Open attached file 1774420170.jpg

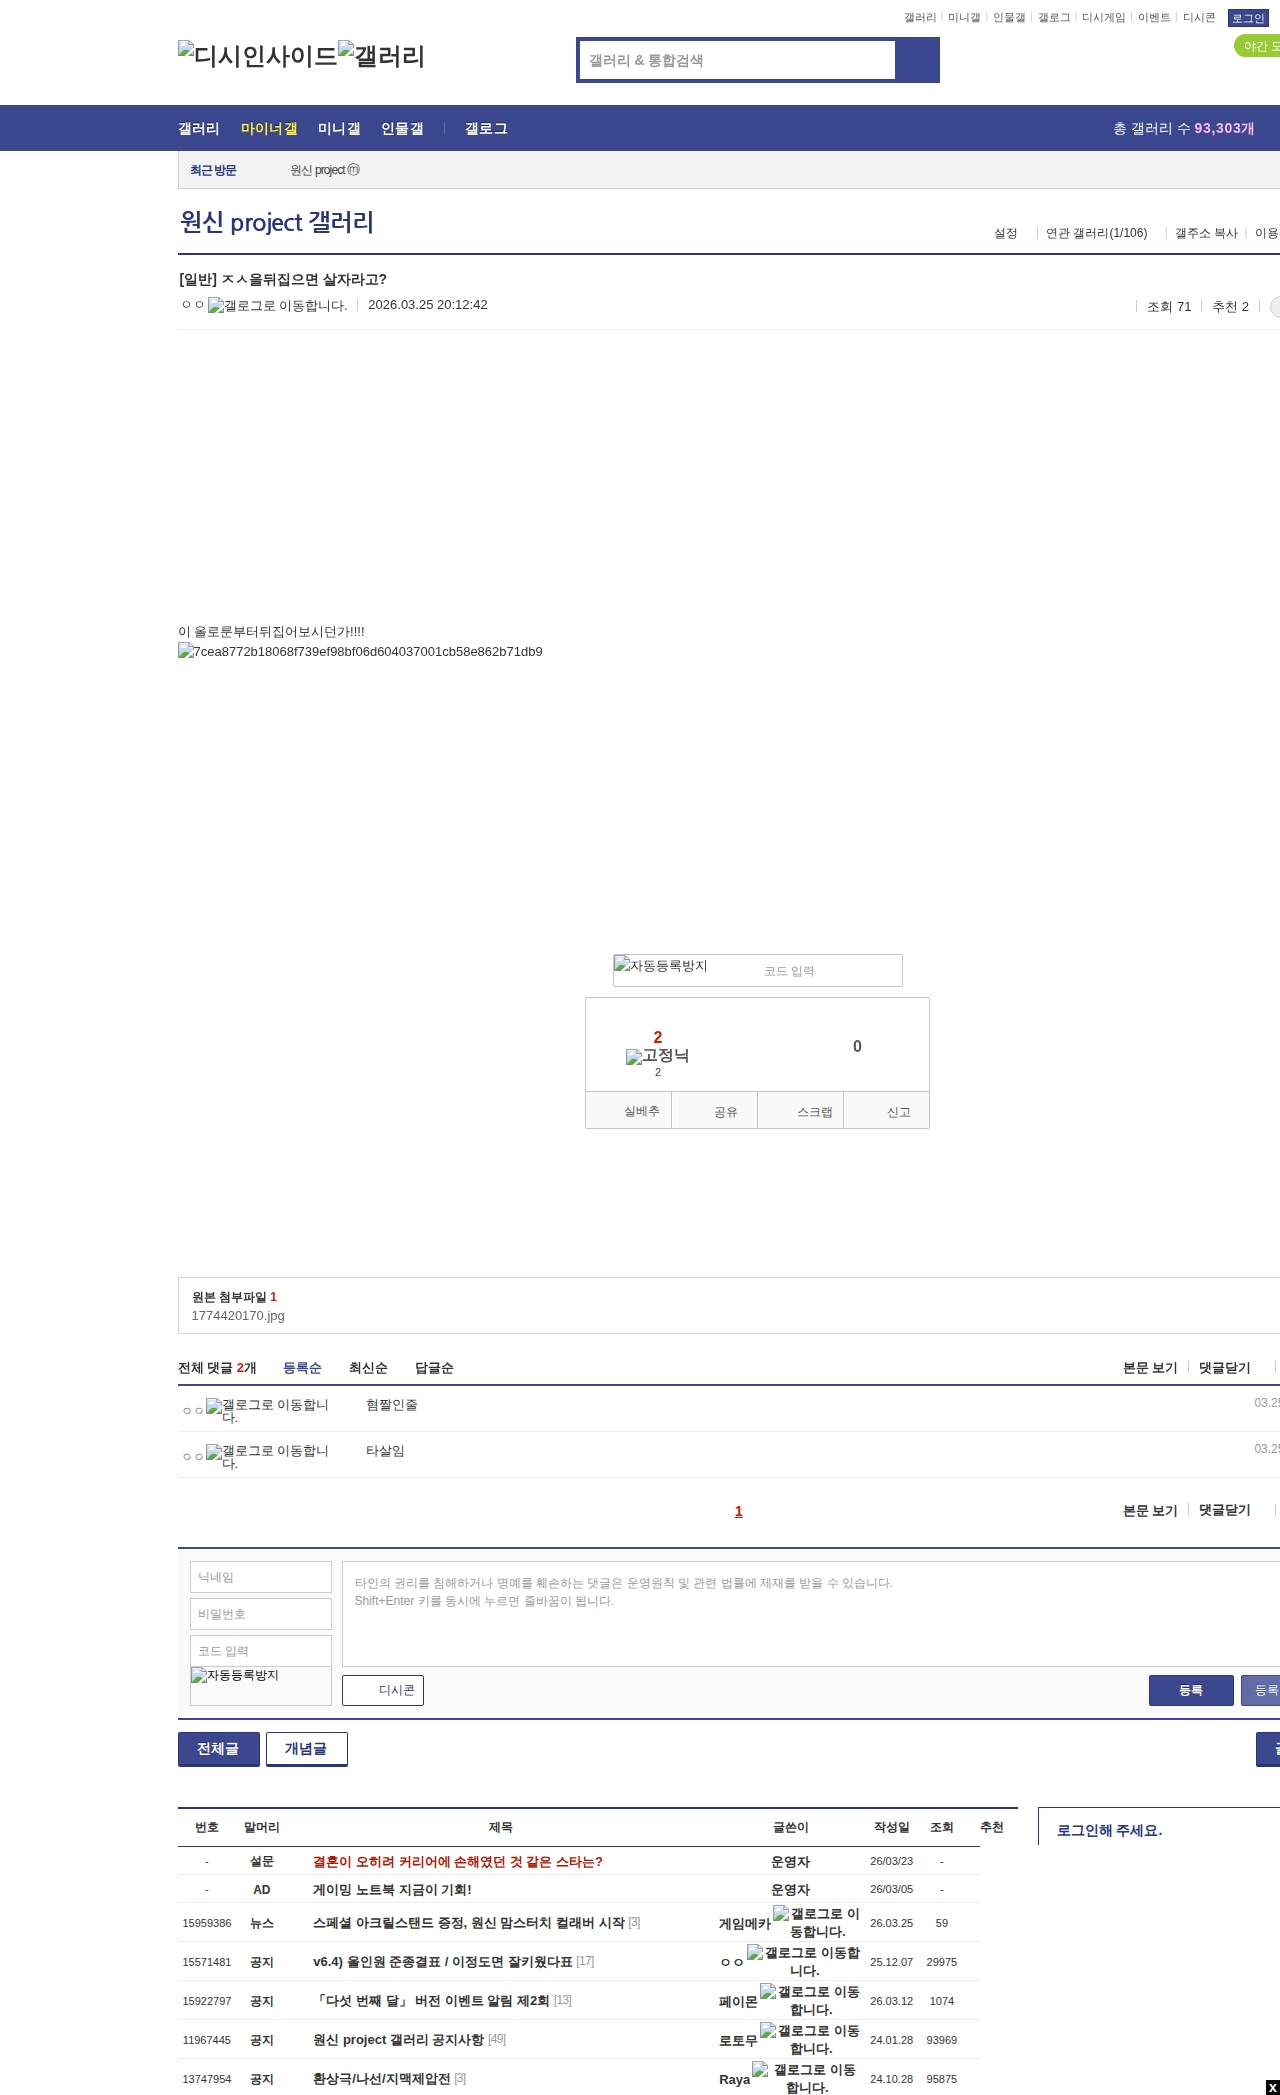point(238,1316)
